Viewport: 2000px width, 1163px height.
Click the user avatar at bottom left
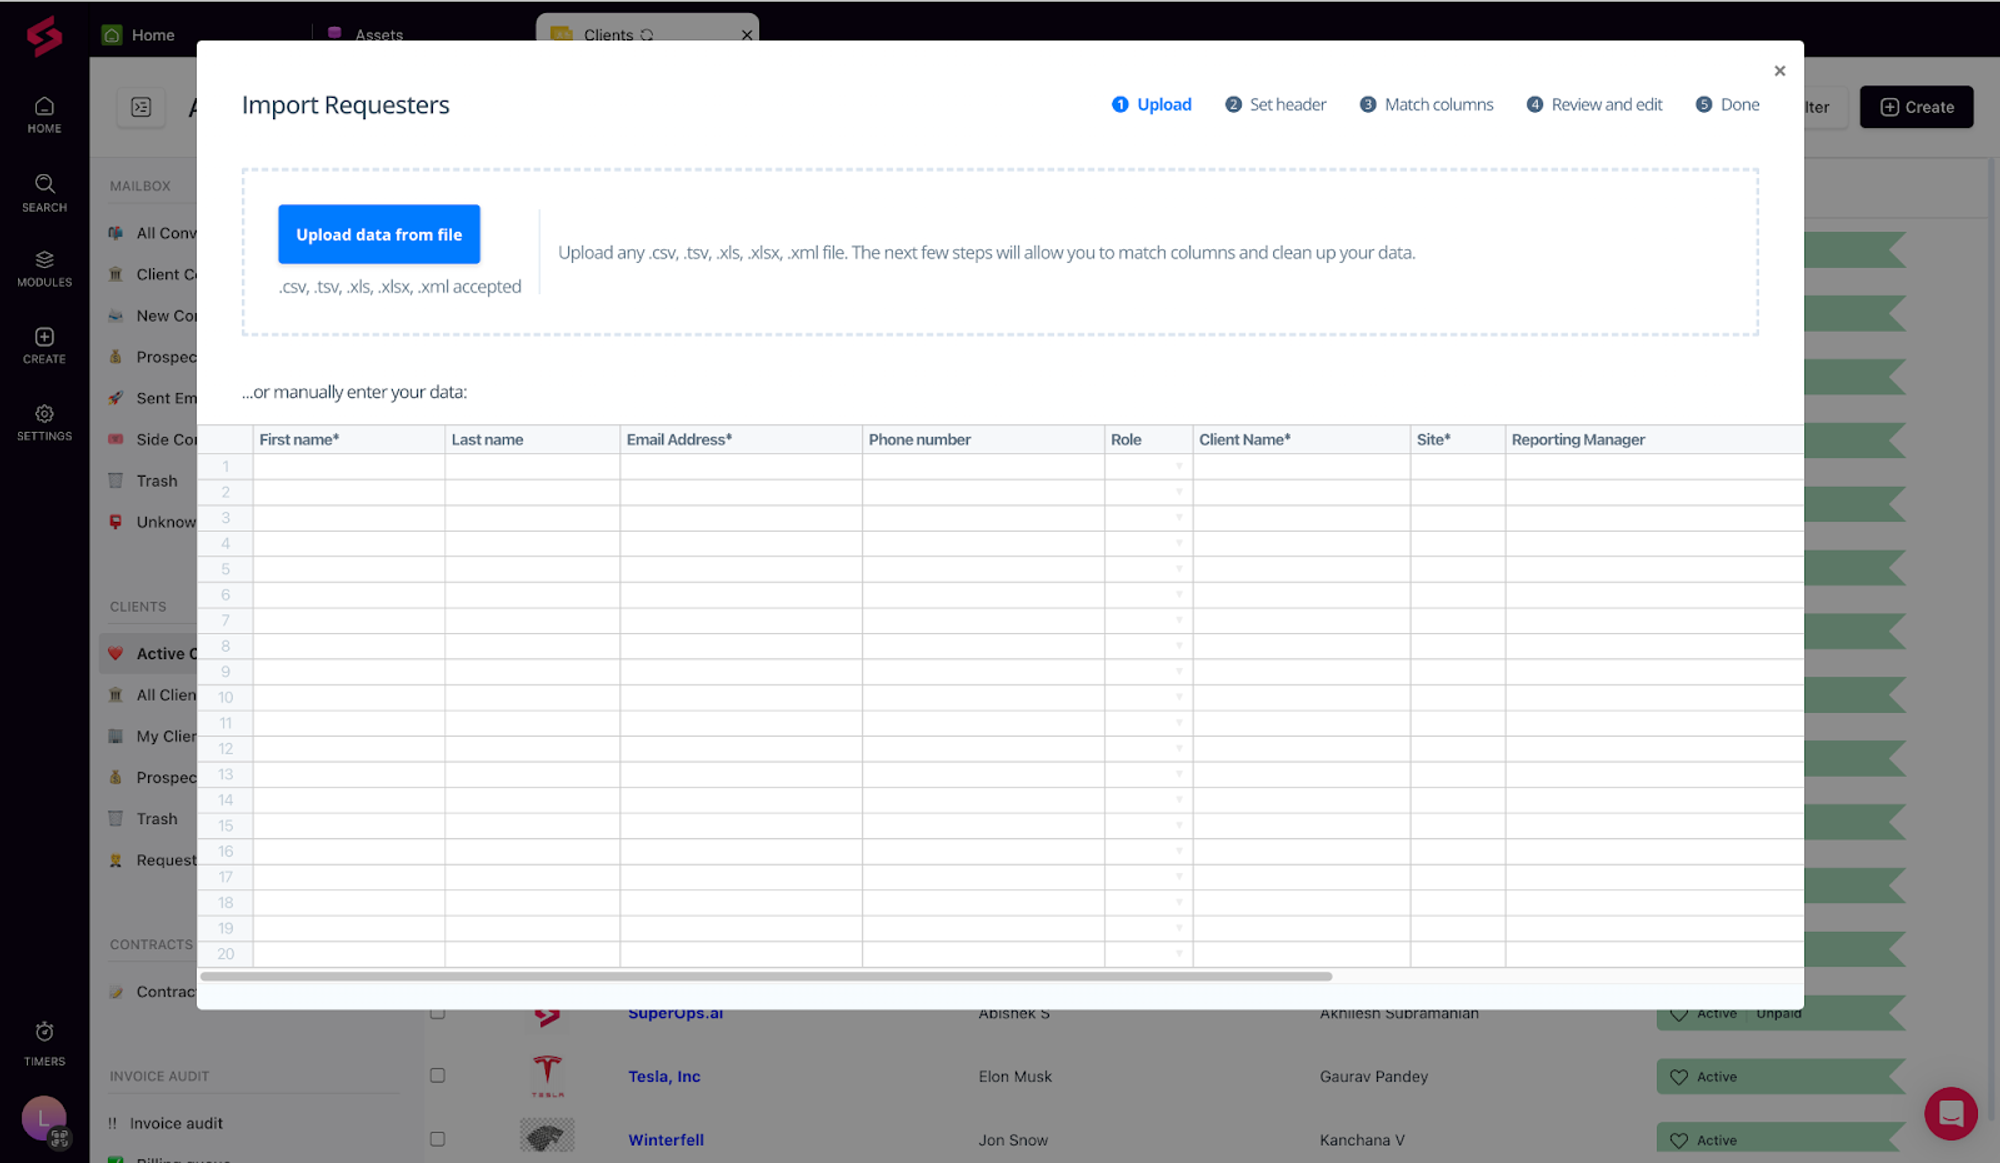coord(44,1119)
